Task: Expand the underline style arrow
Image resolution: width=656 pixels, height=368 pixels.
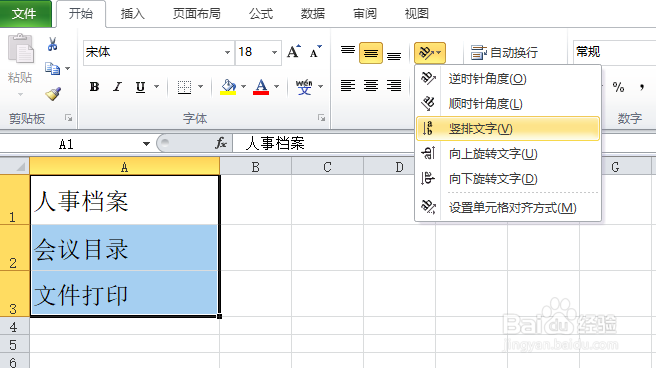Action: pos(156,87)
